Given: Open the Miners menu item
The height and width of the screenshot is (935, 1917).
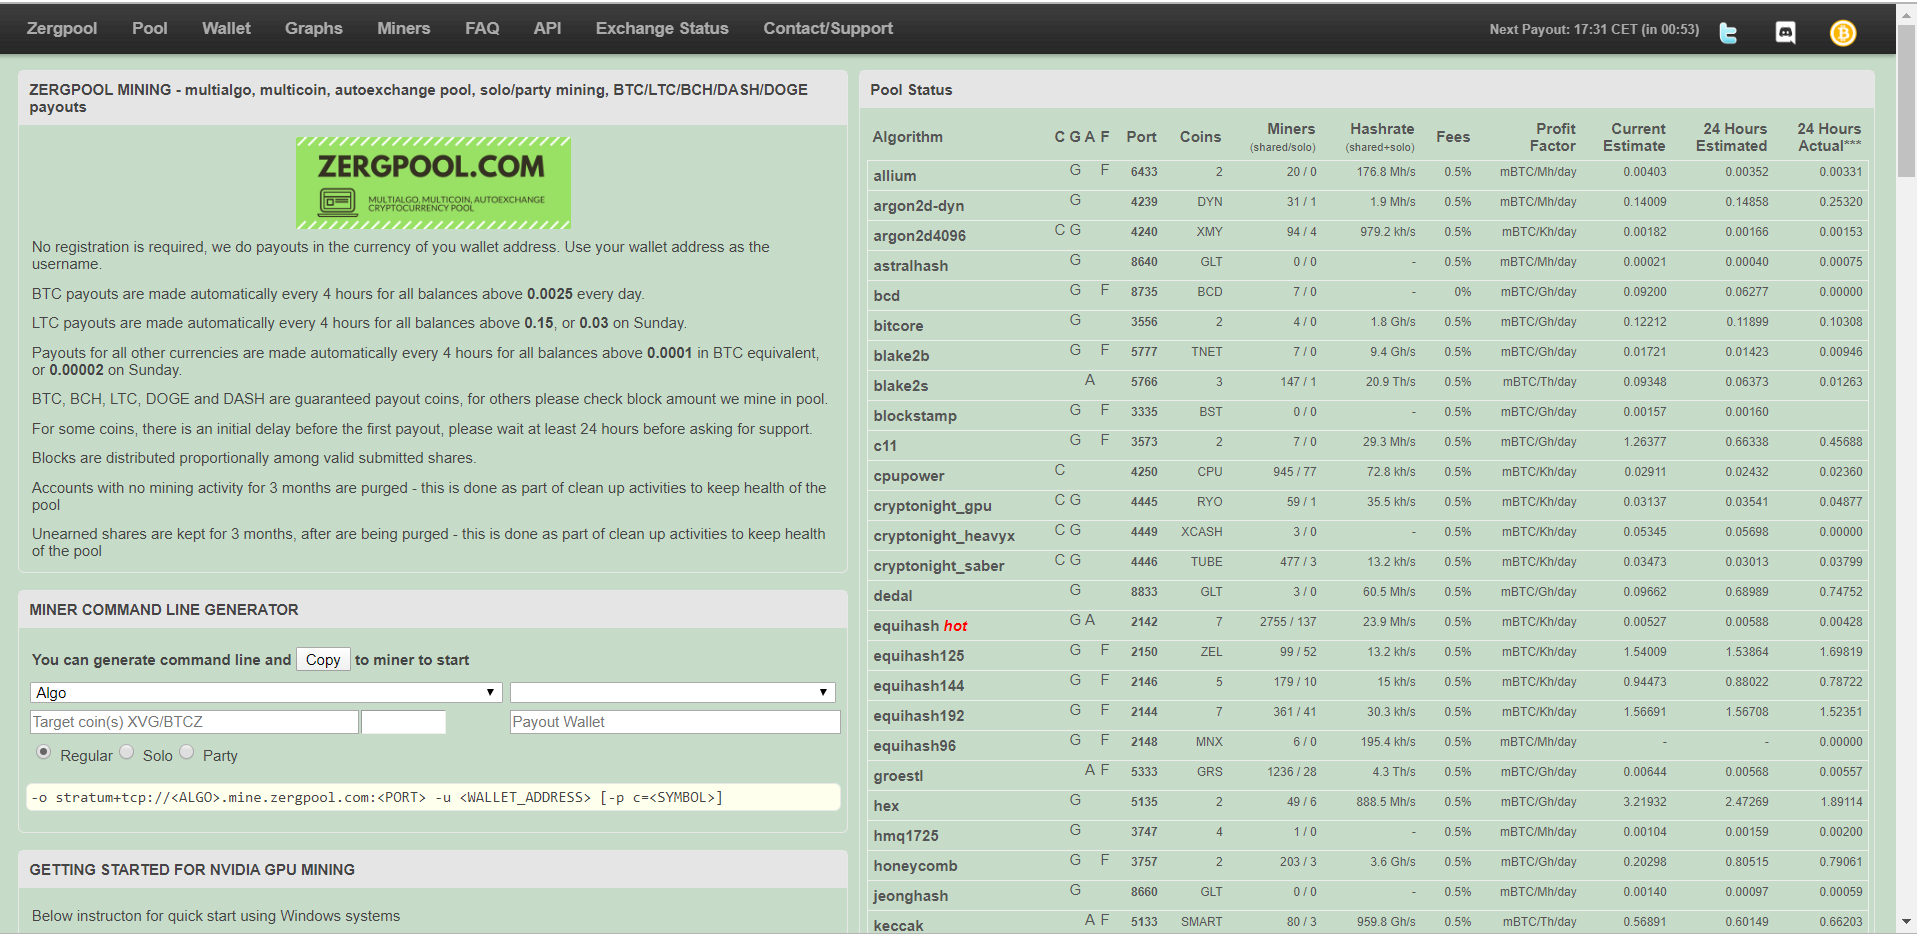Looking at the screenshot, I should click(404, 28).
